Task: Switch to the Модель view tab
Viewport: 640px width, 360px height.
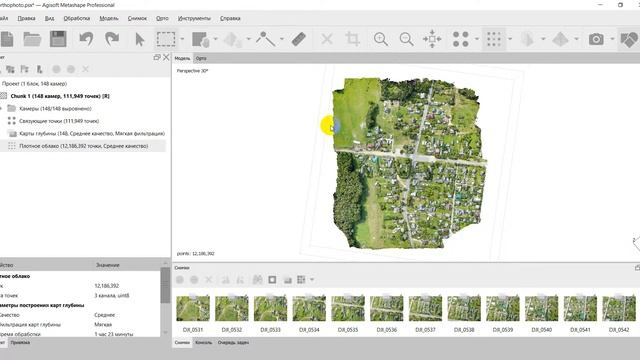Action: click(182, 58)
